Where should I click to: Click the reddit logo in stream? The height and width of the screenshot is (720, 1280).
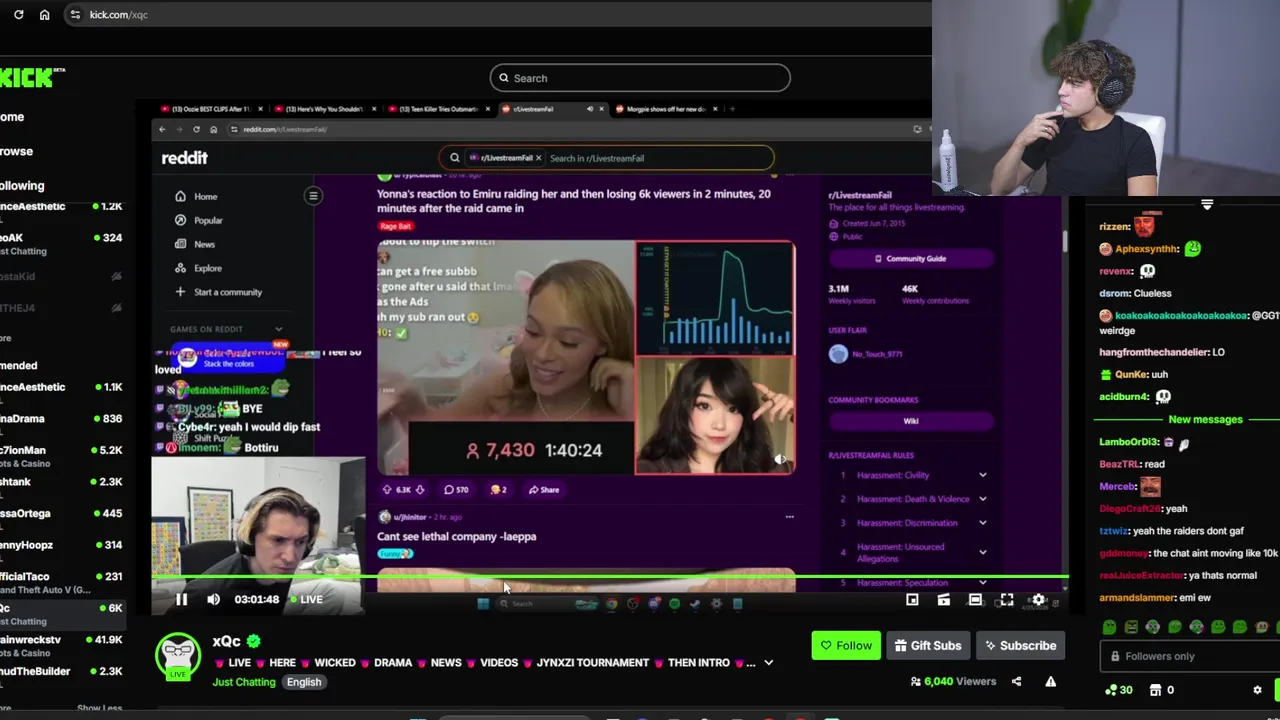tap(185, 158)
